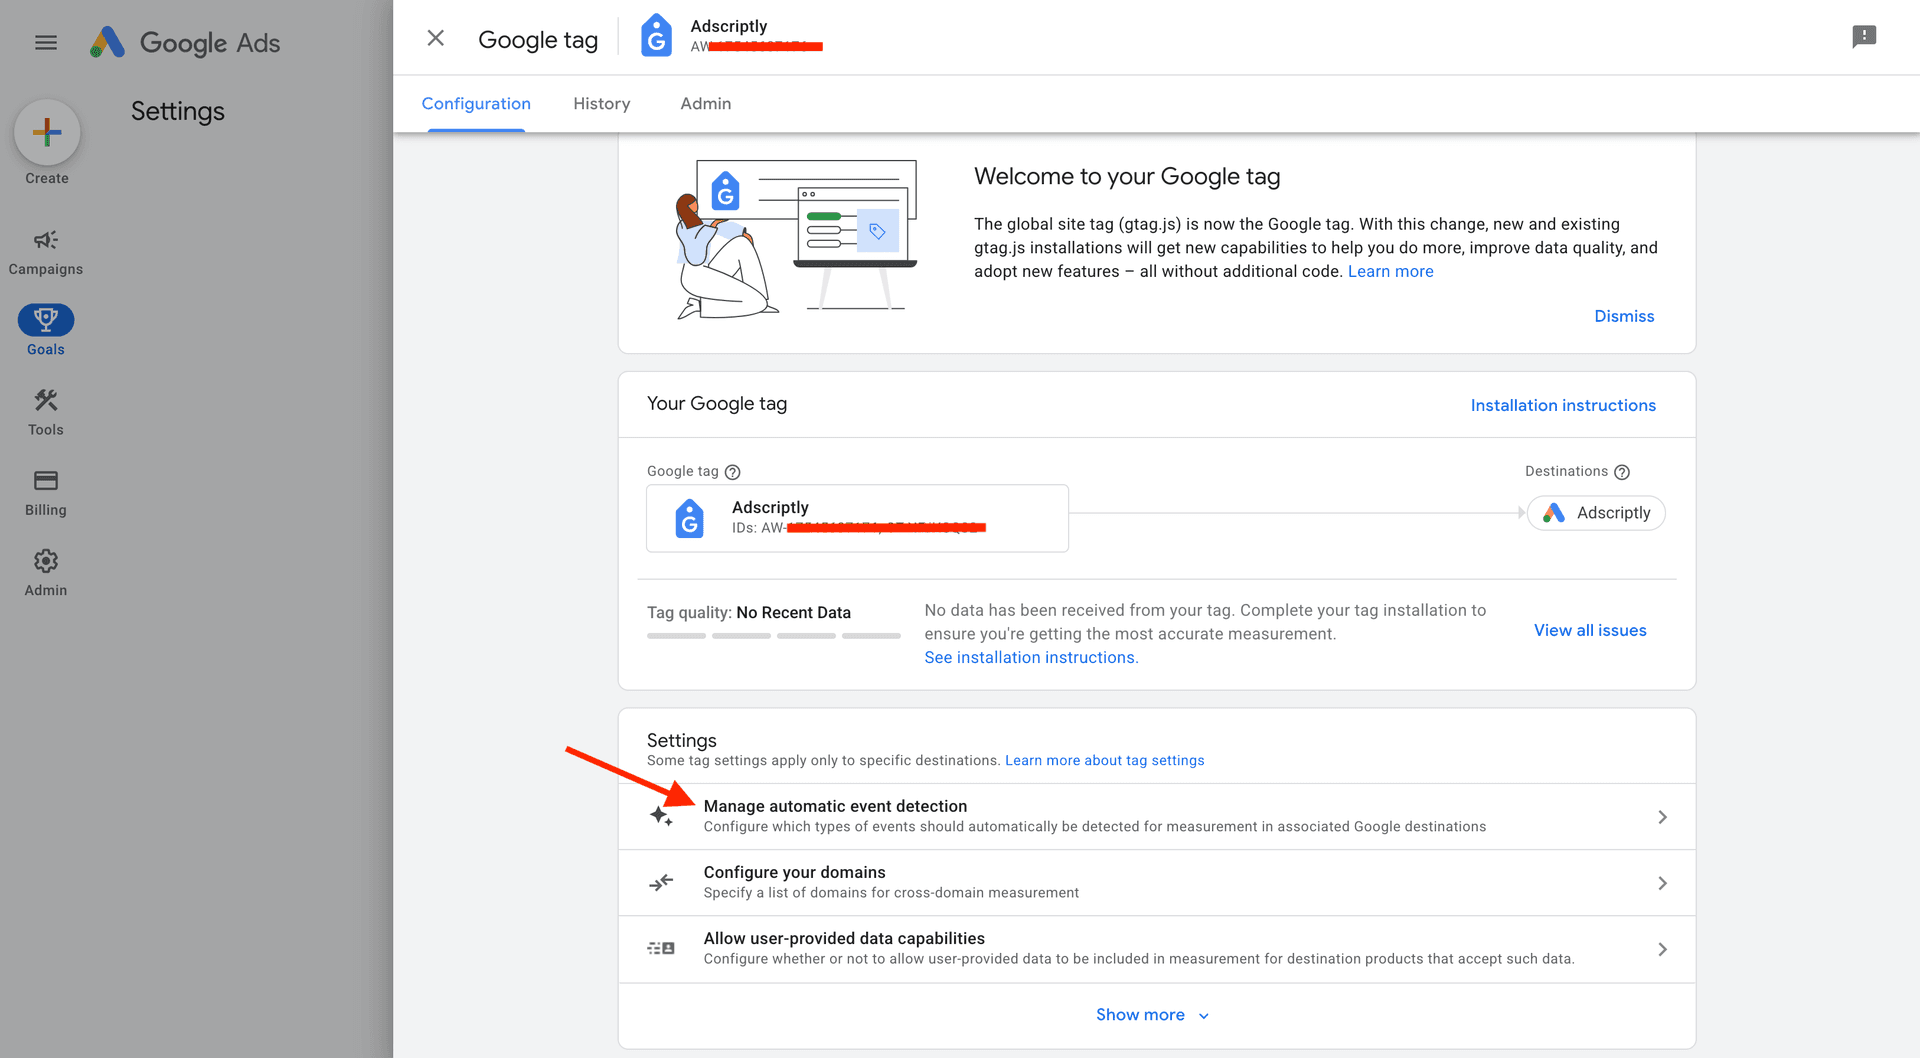
Task: Dismiss the welcome to Google tag message
Action: 1623,316
